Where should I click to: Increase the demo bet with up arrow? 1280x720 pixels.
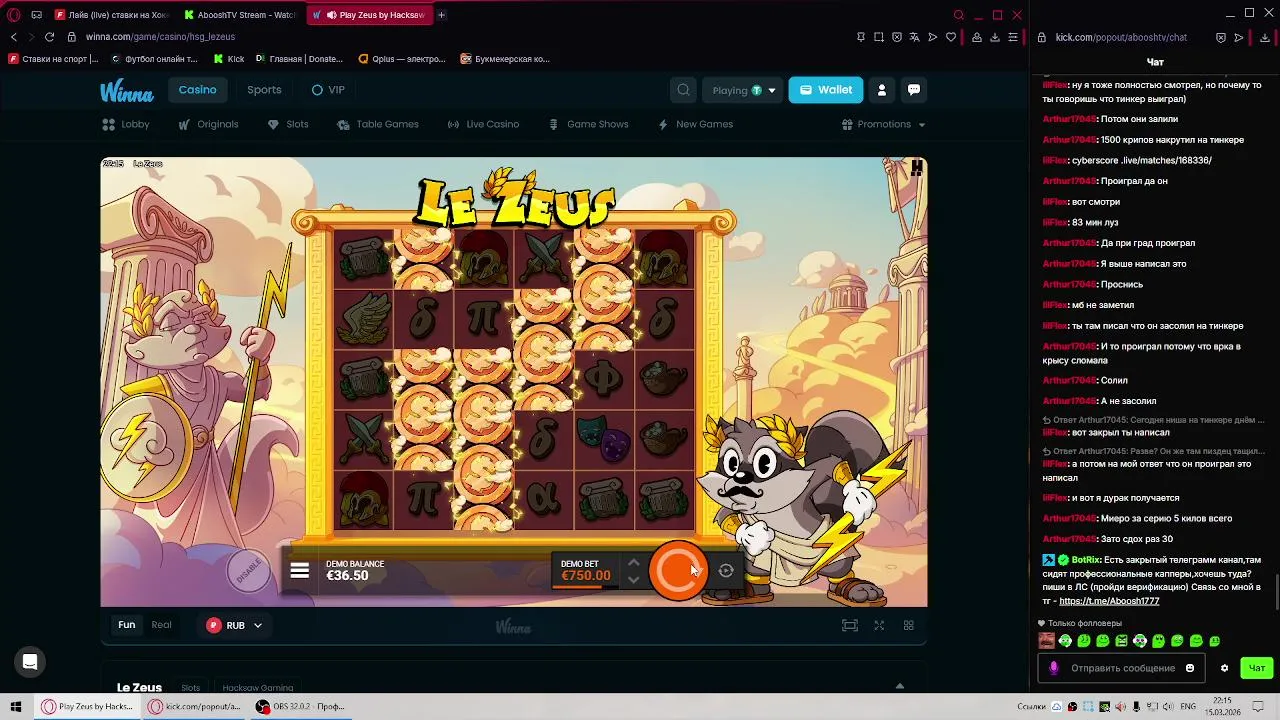pos(633,562)
